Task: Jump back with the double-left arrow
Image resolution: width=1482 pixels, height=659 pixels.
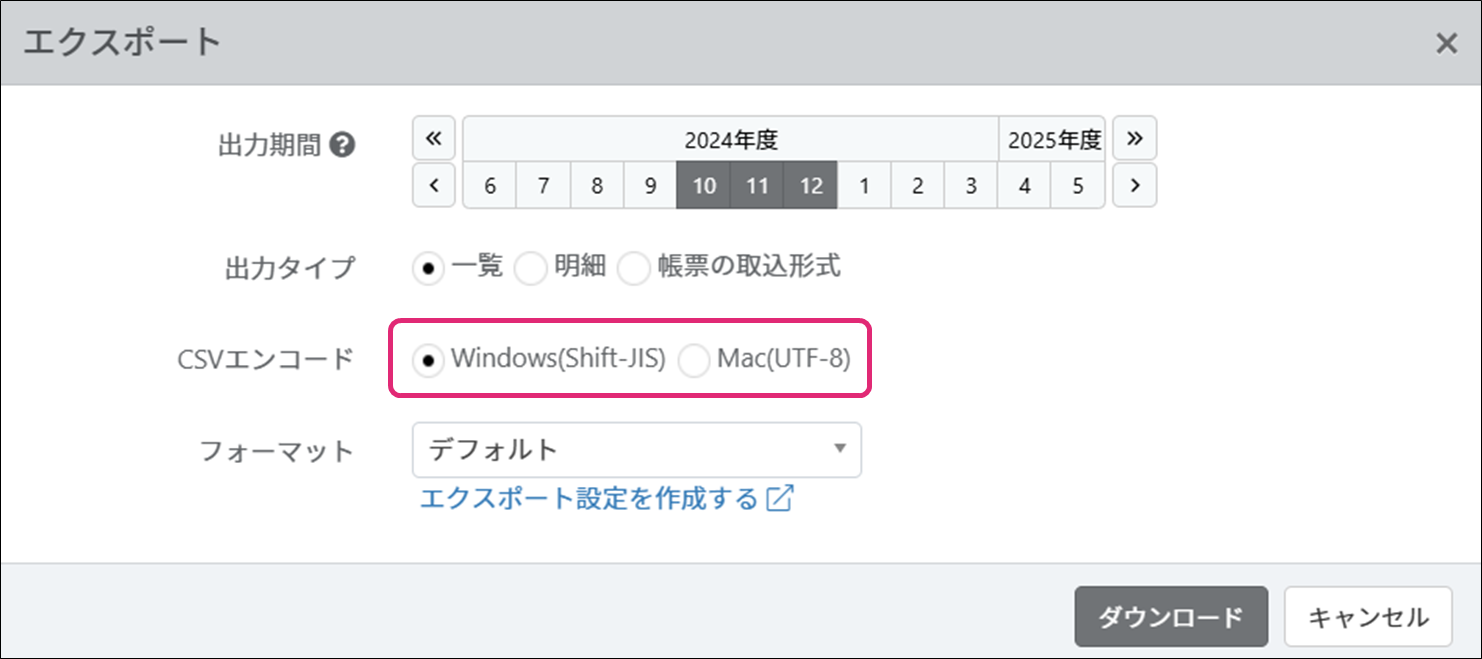Action: 434,139
